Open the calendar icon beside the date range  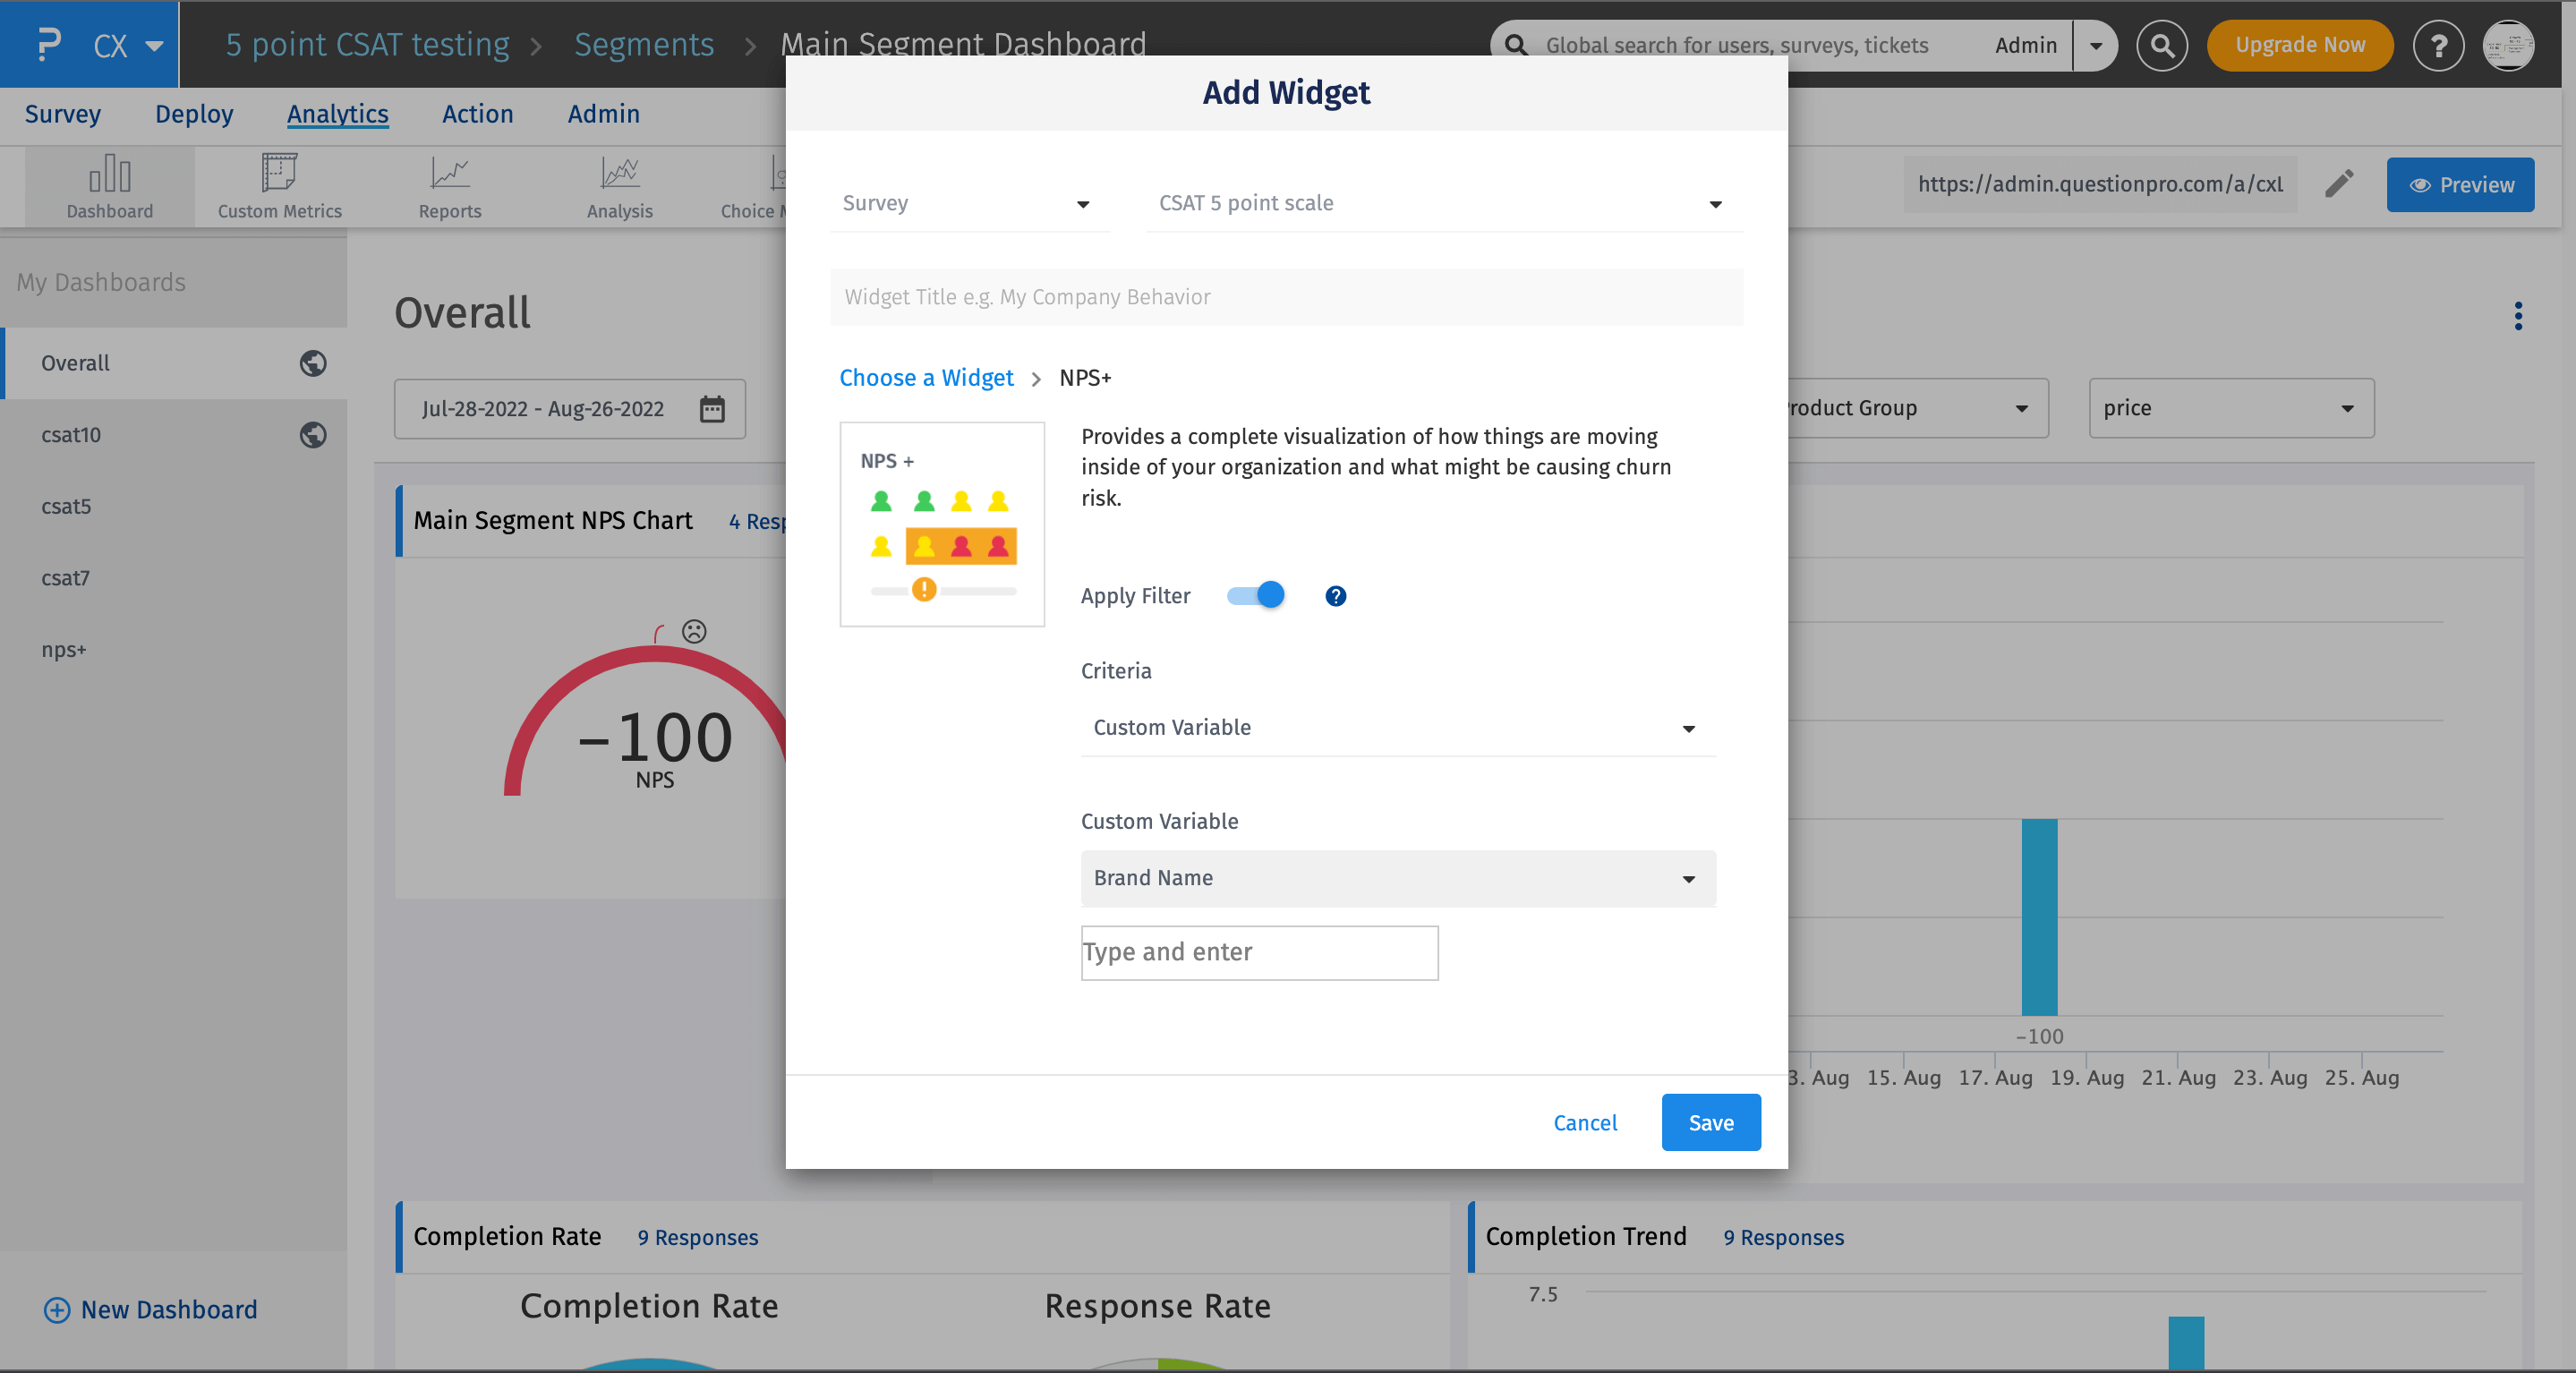coord(712,409)
